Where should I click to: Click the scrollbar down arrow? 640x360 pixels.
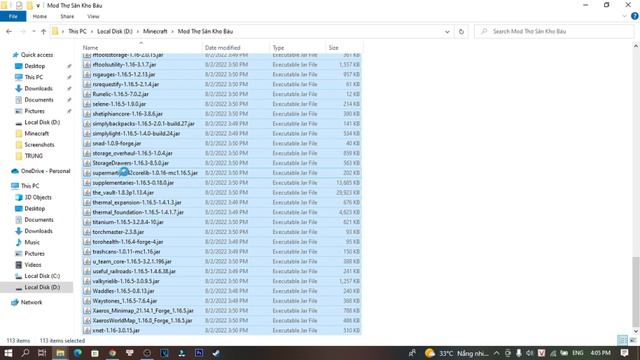(636, 331)
